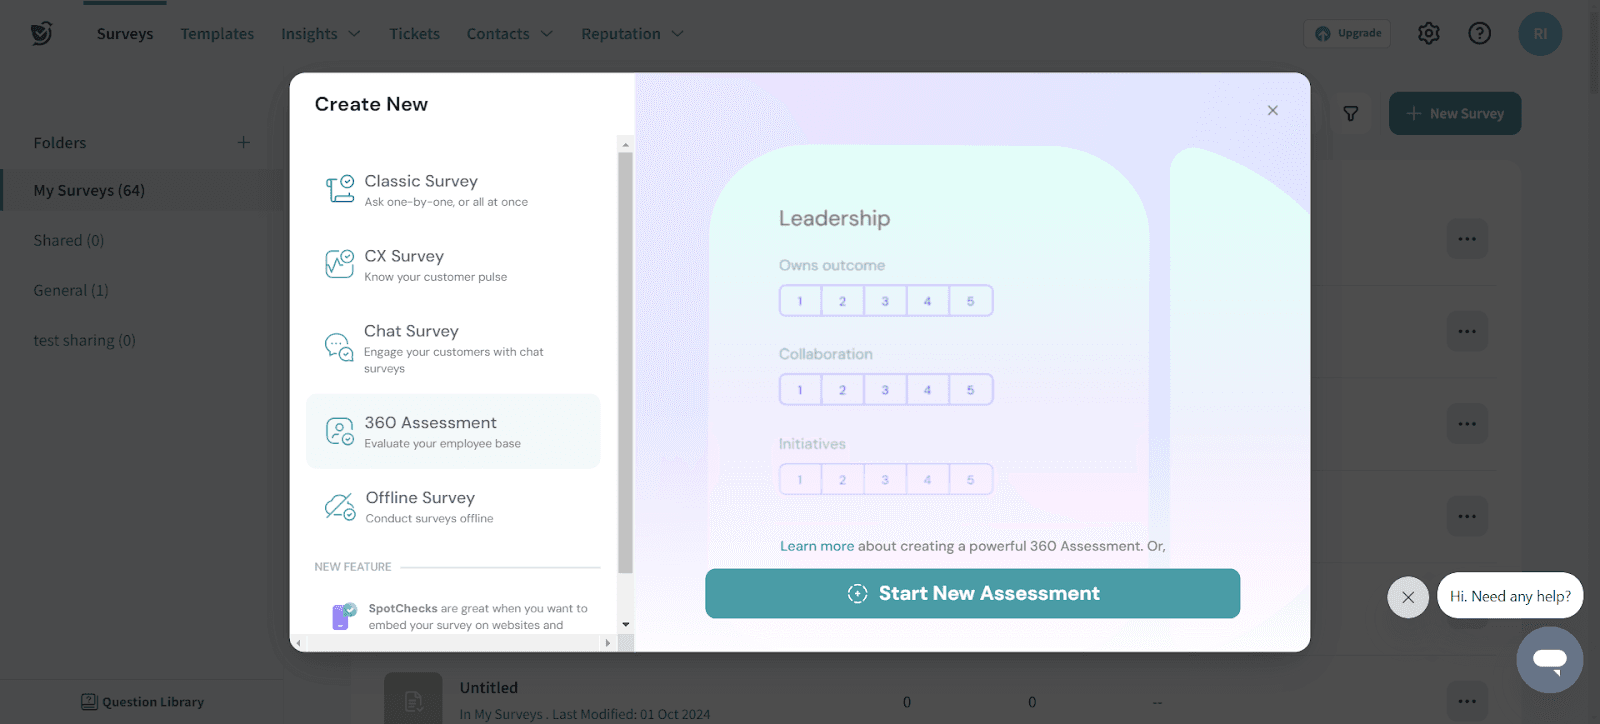Dismiss the 'Need any help' popup
Image resolution: width=1600 pixels, height=724 pixels.
[1407, 597]
